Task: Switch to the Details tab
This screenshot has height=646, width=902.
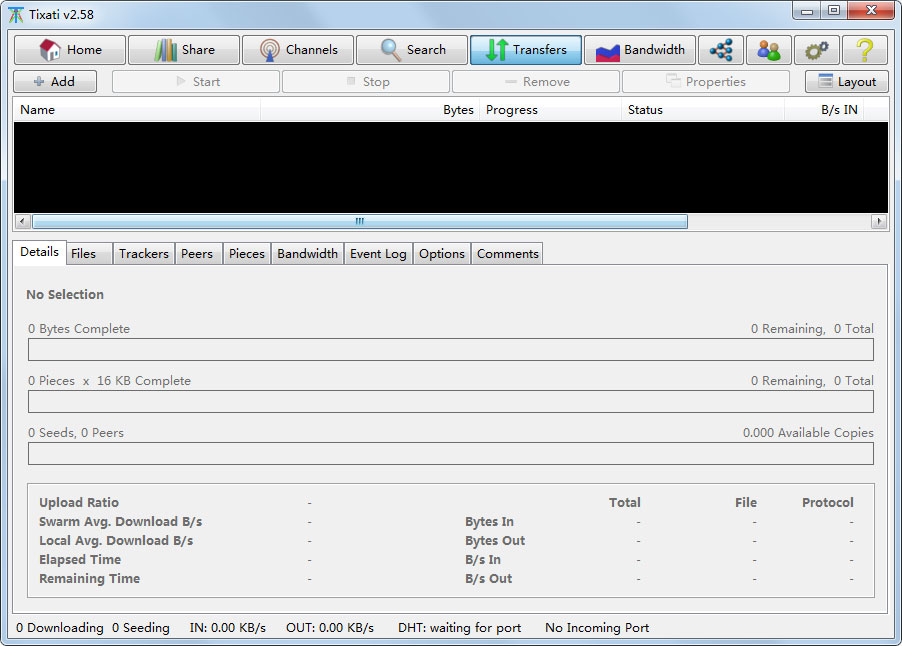Action: (x=40, y=252)
